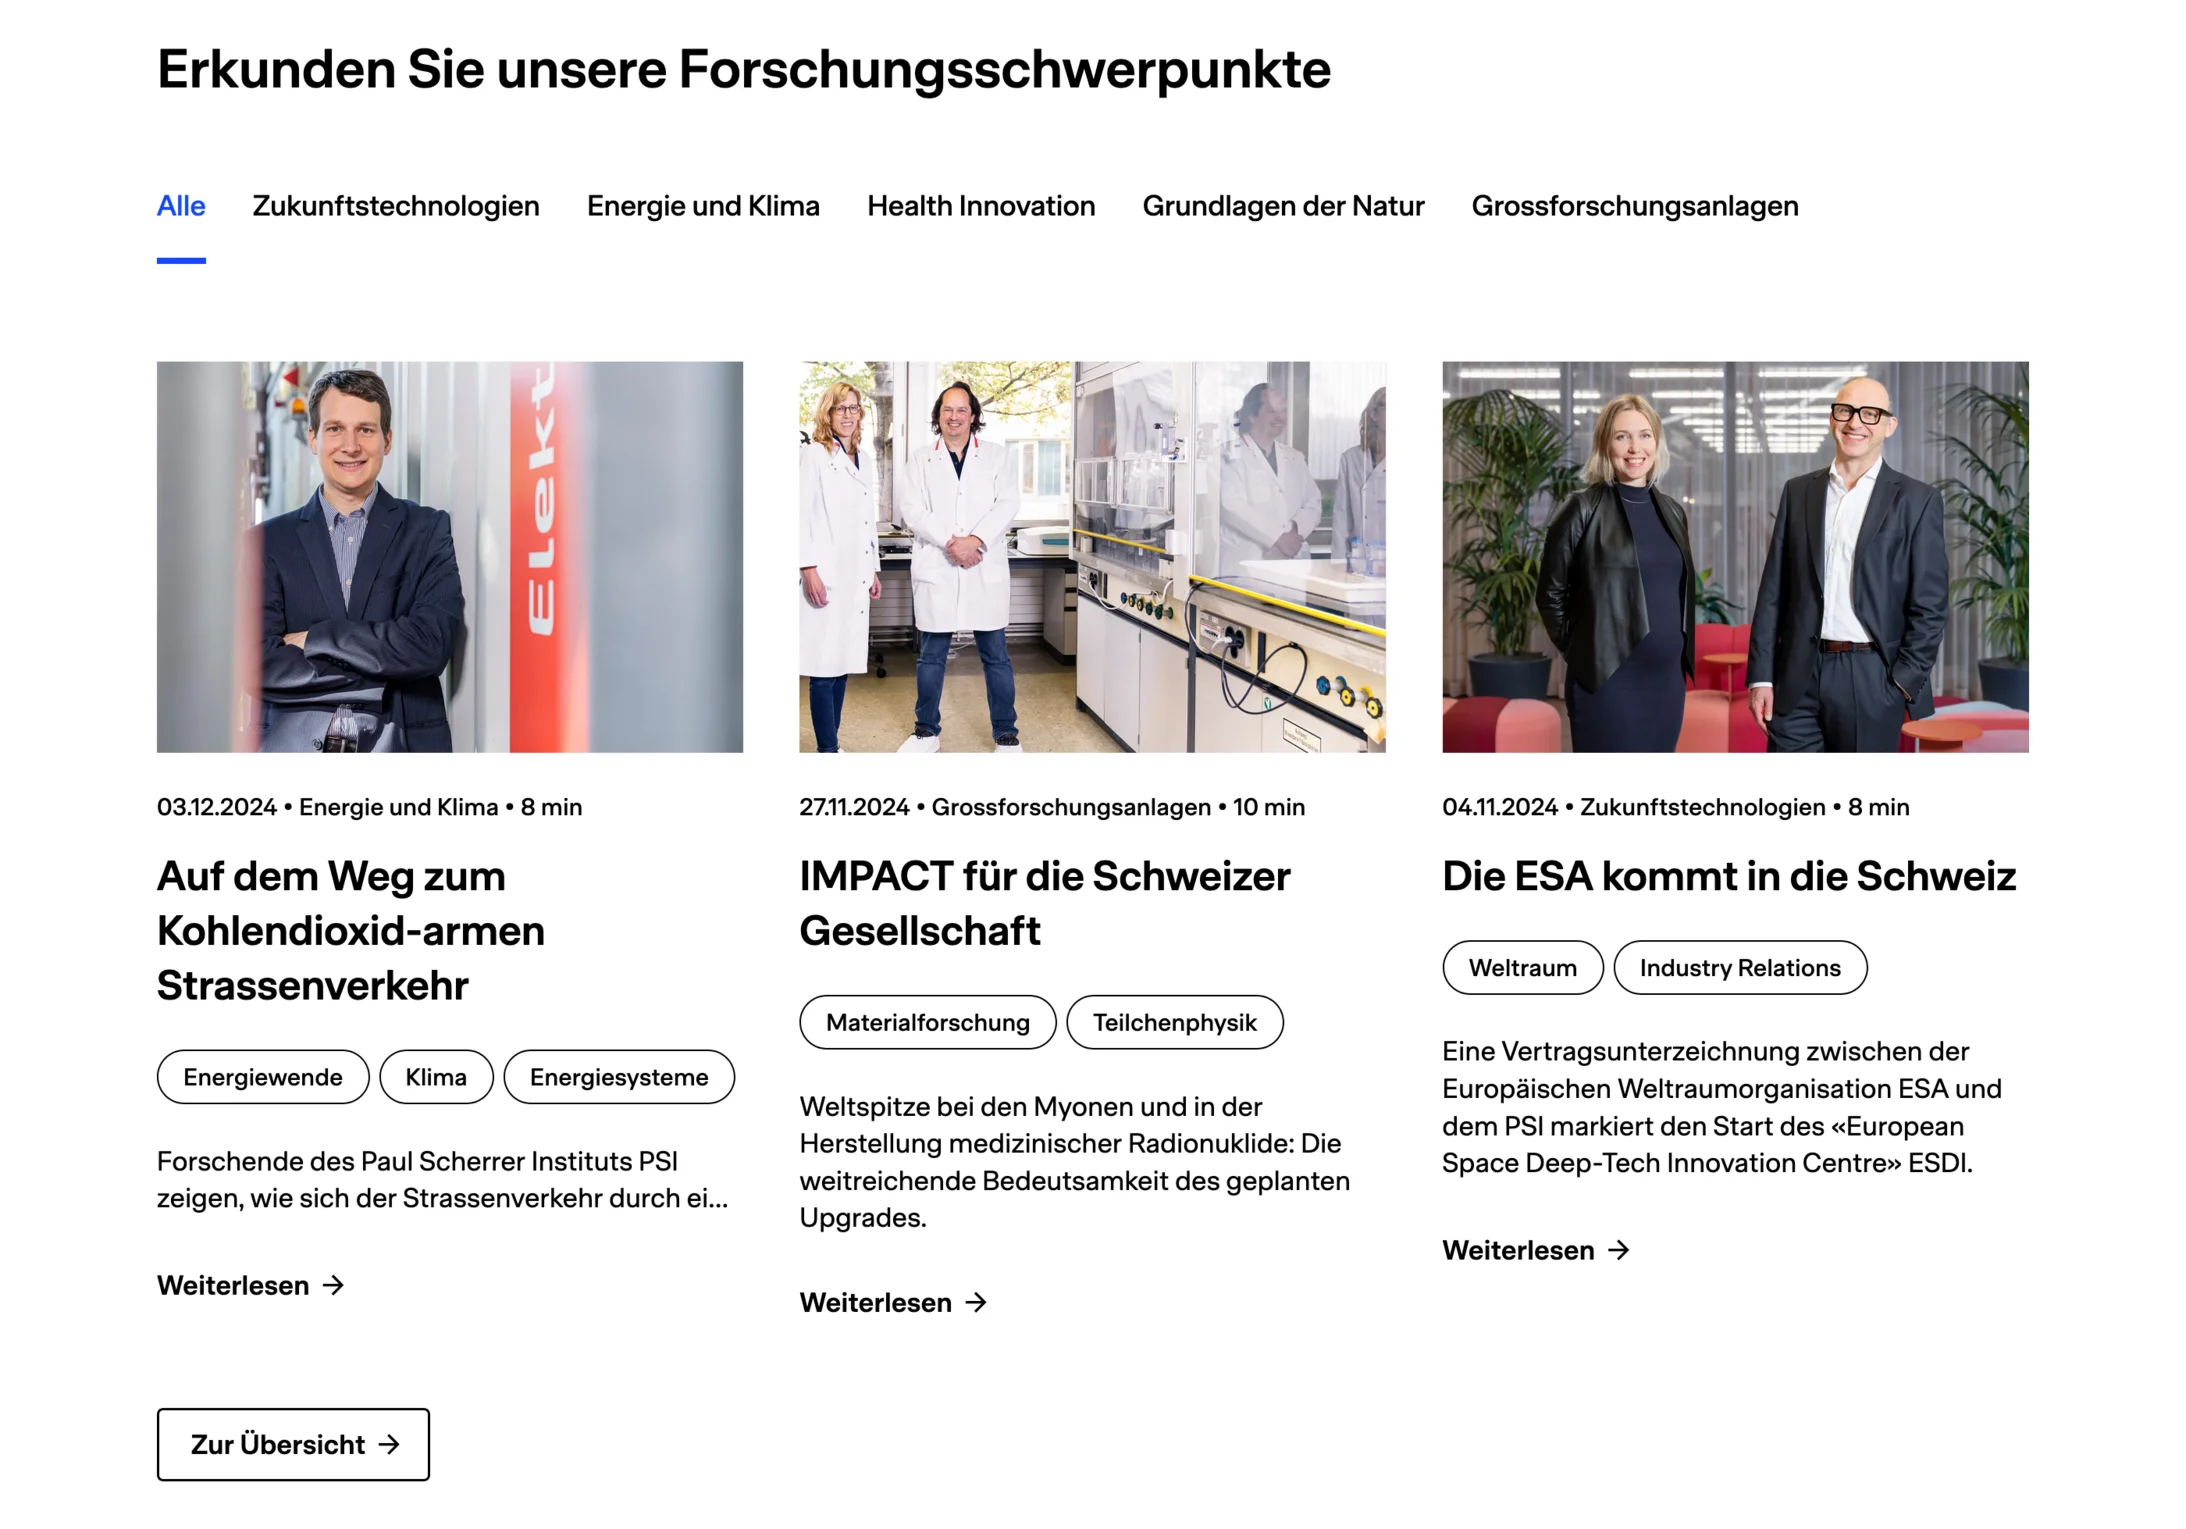Show Health Innovation articles tab
Viewport: 2186px width, 1529px height.
[981, 206]
